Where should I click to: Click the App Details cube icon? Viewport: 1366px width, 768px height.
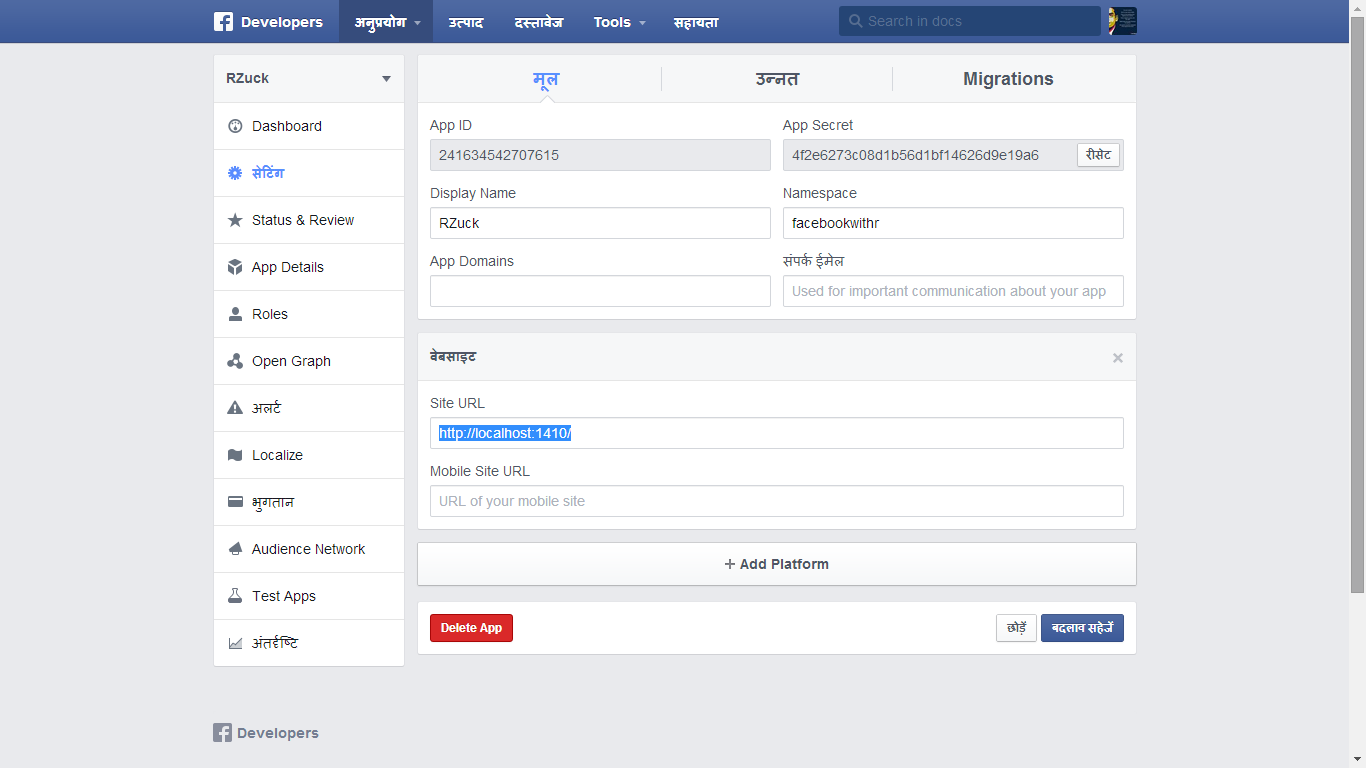(x=235, y=267)
